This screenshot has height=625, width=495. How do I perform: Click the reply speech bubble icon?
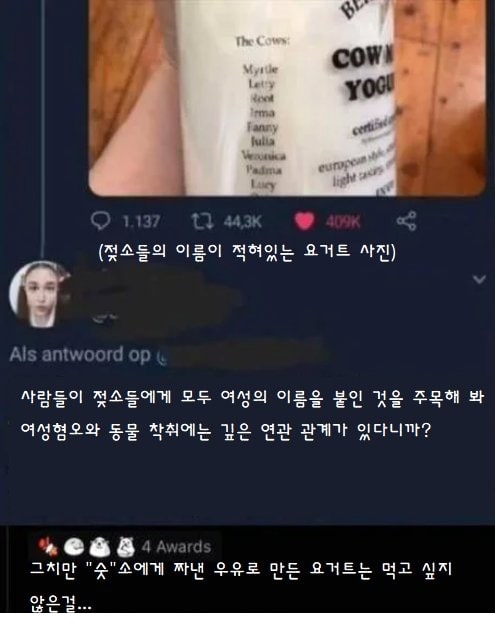tap(100, 221)
